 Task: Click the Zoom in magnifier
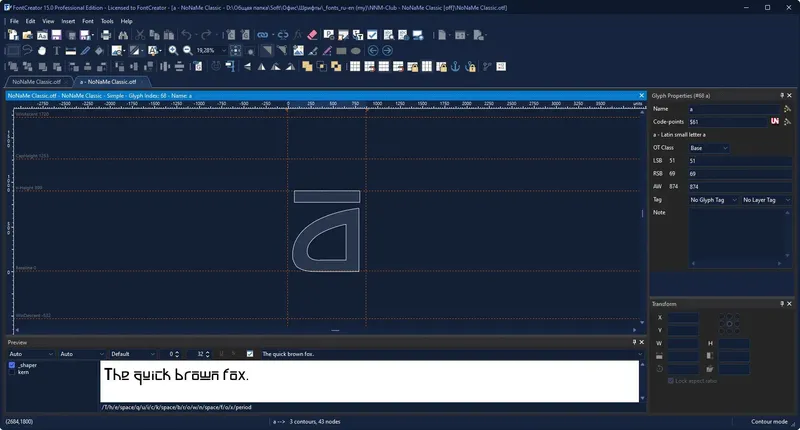173,50
